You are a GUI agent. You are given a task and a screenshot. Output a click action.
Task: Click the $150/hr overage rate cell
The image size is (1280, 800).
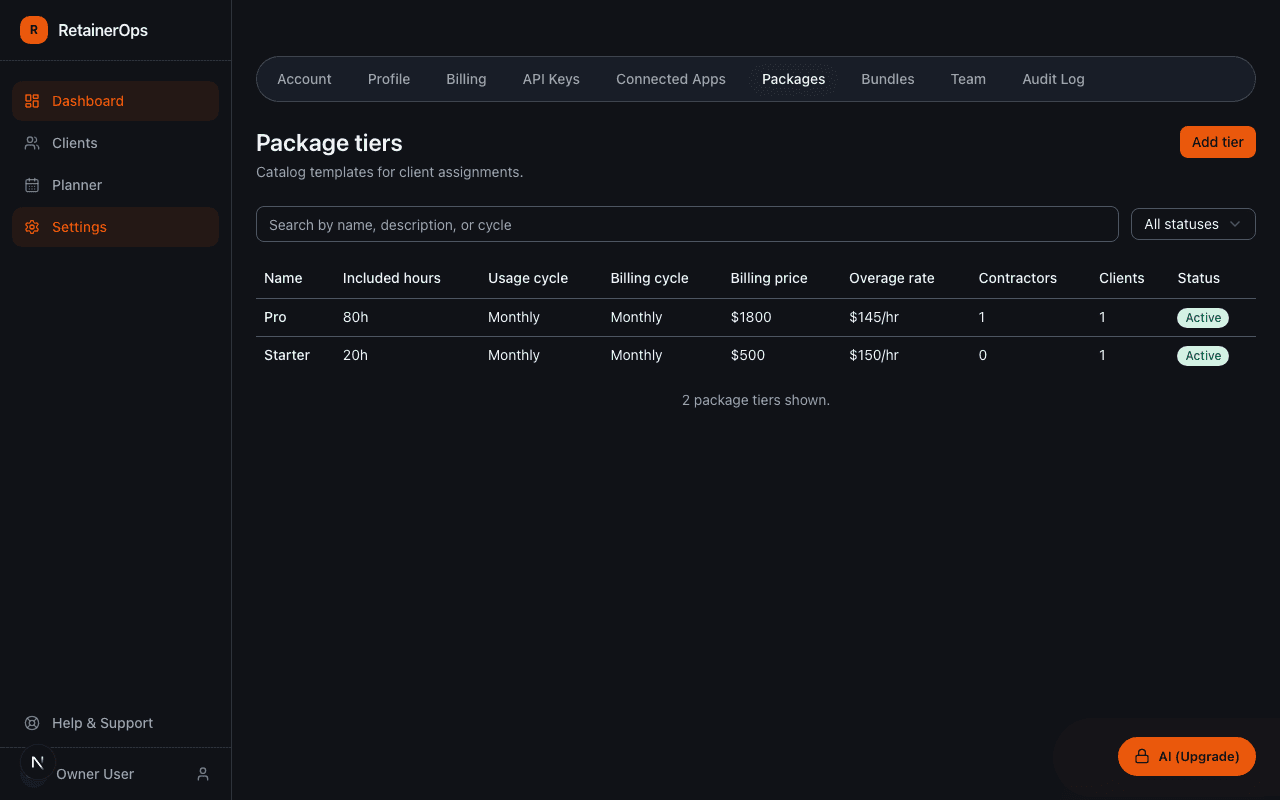874,355
